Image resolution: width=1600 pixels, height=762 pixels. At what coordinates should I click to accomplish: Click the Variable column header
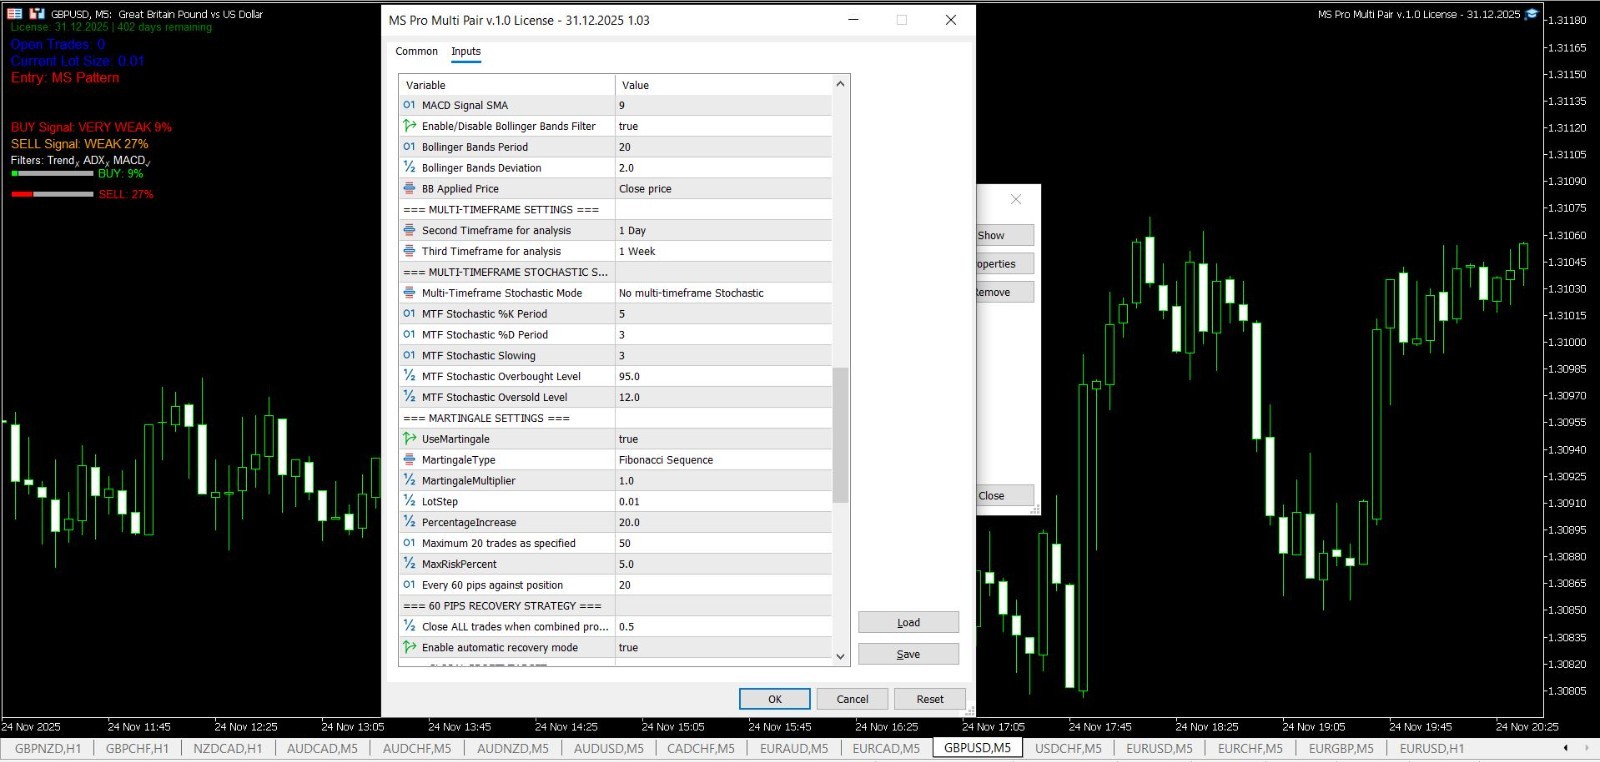click(x=507, y=85)
